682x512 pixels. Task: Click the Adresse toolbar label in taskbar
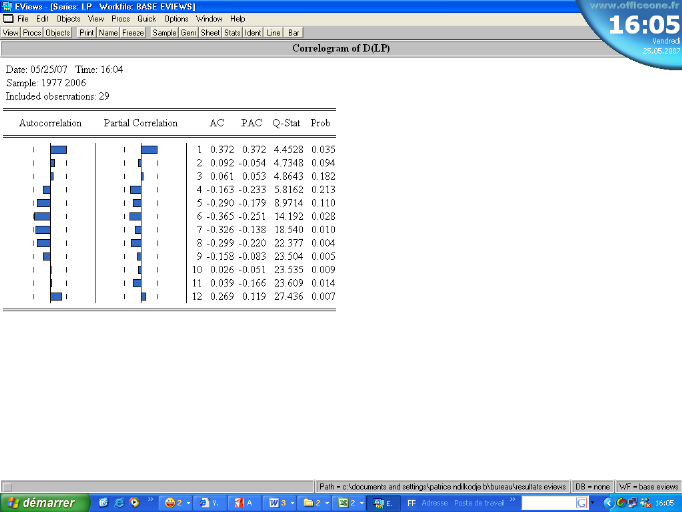tap(433, 503)
